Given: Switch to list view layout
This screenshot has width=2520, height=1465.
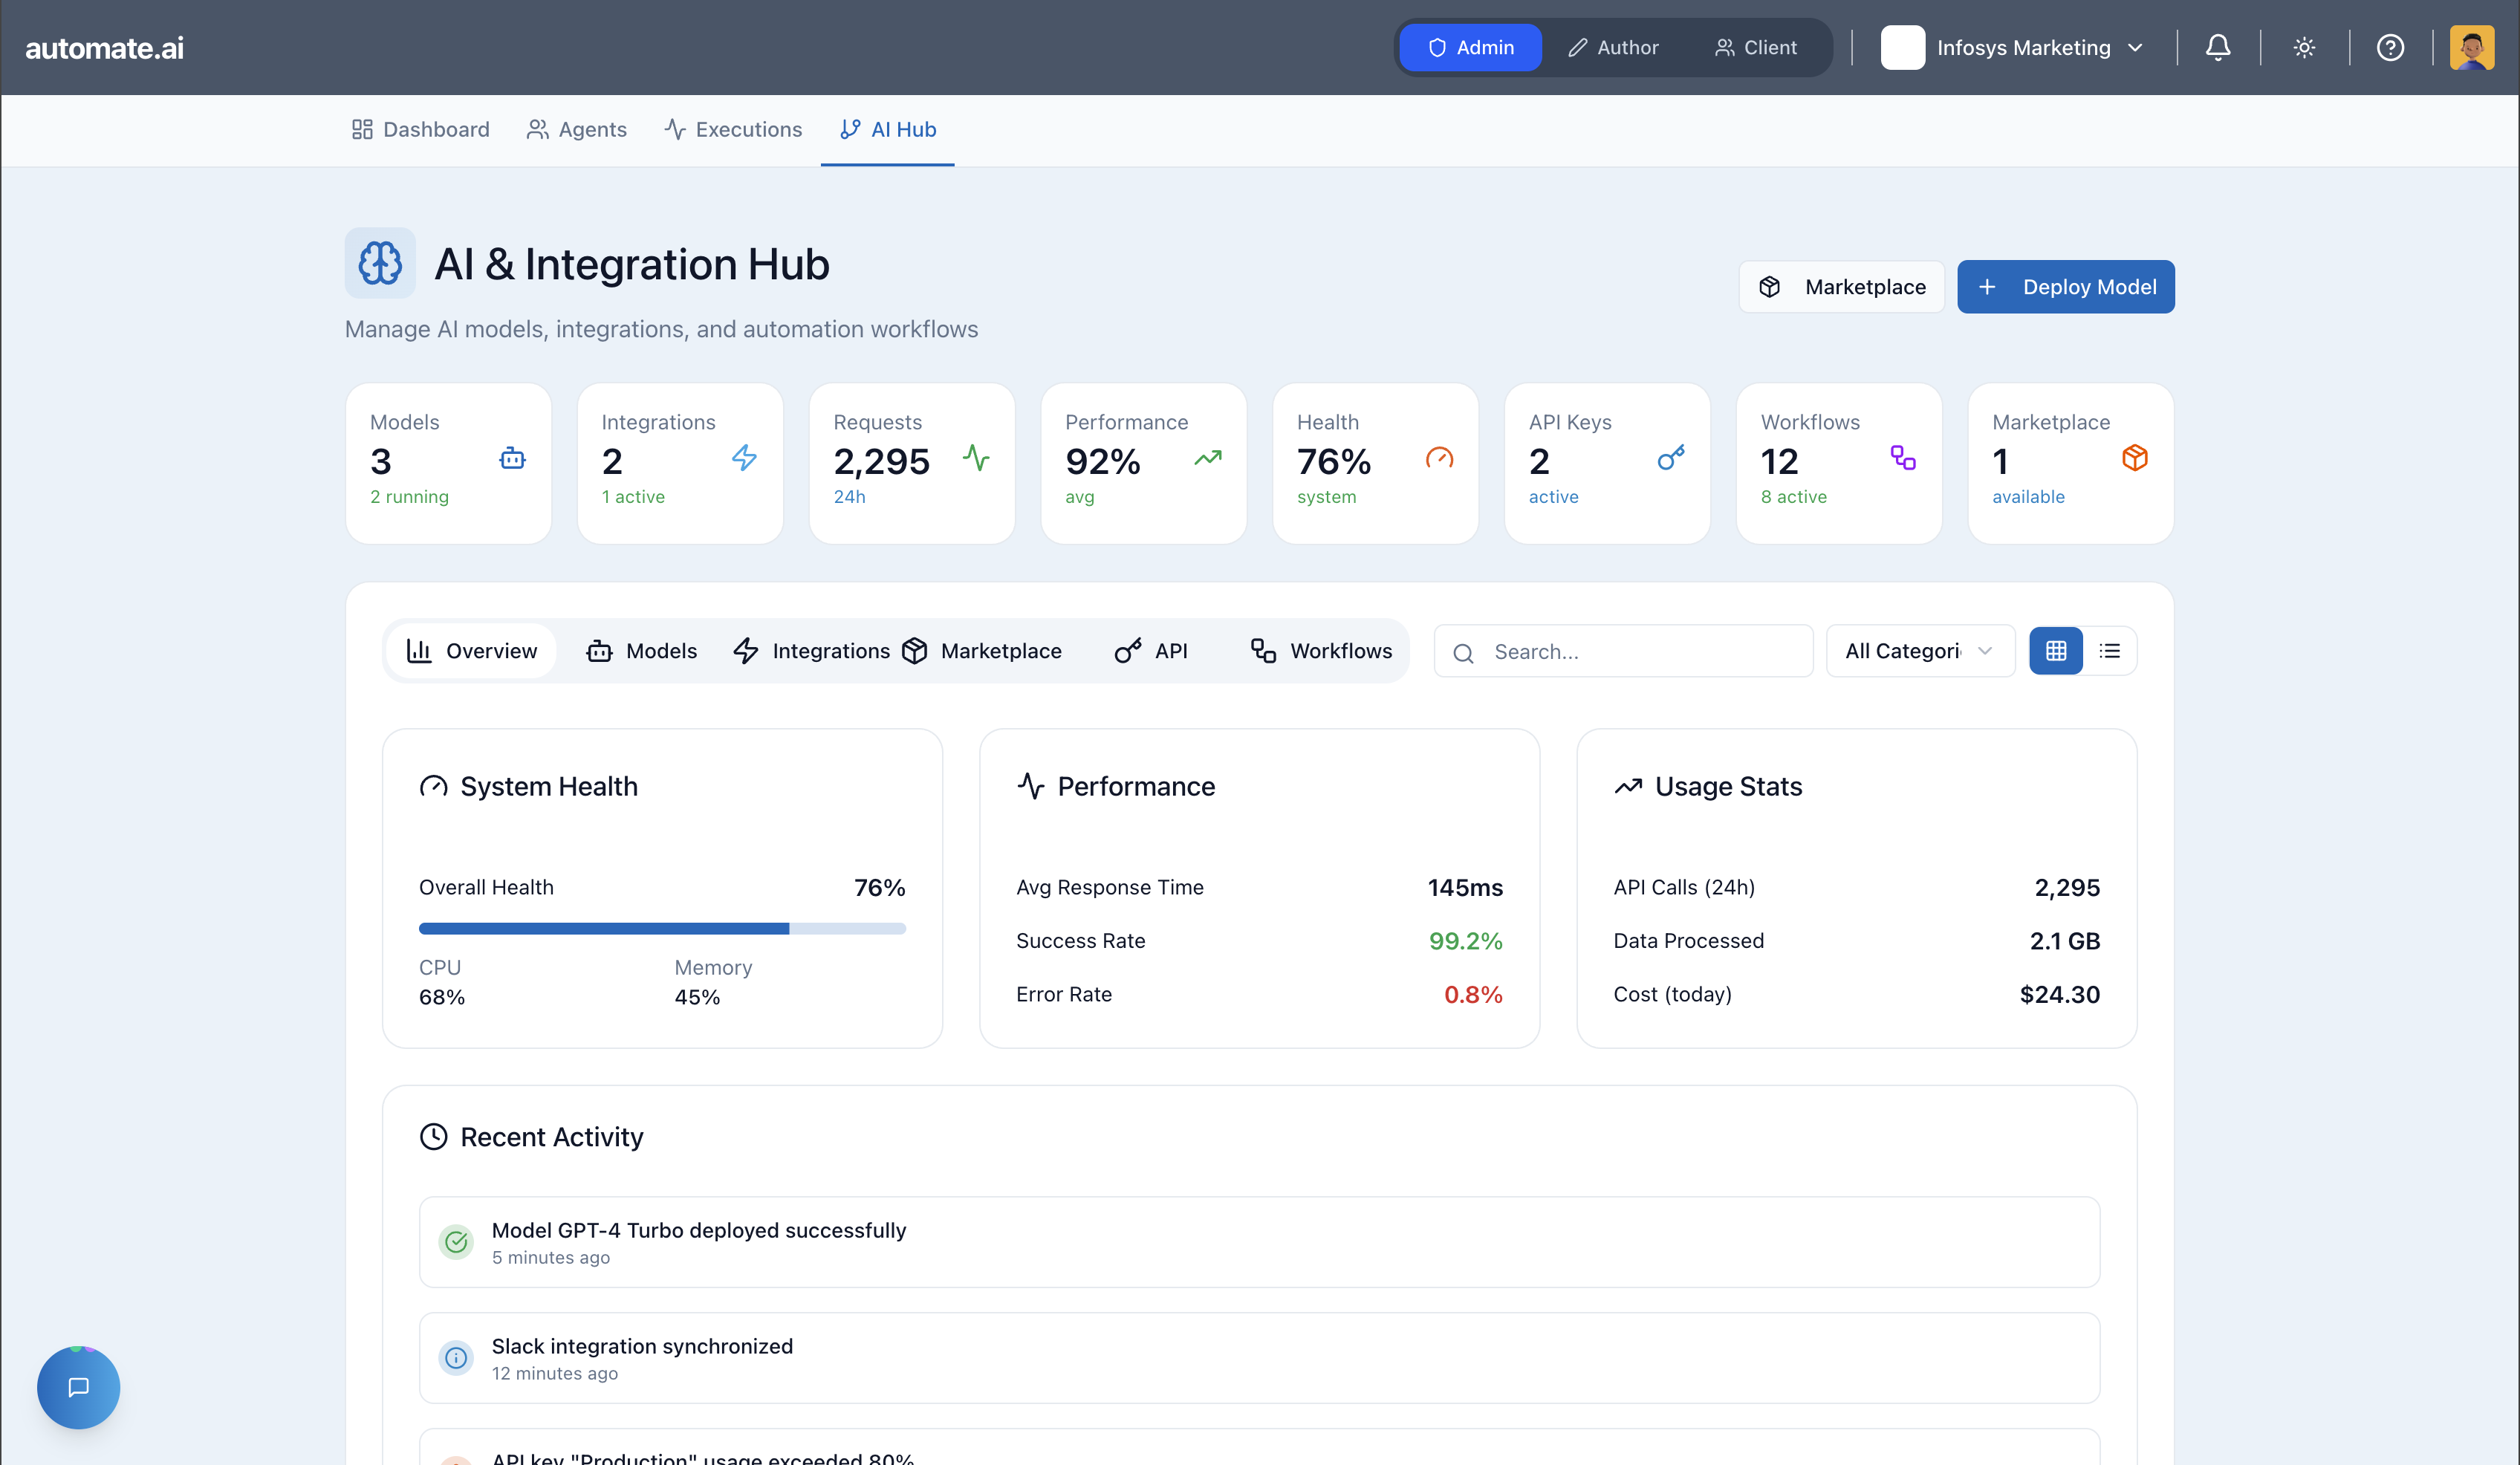Looking at the screenshot, I should tap(2110, 651).
